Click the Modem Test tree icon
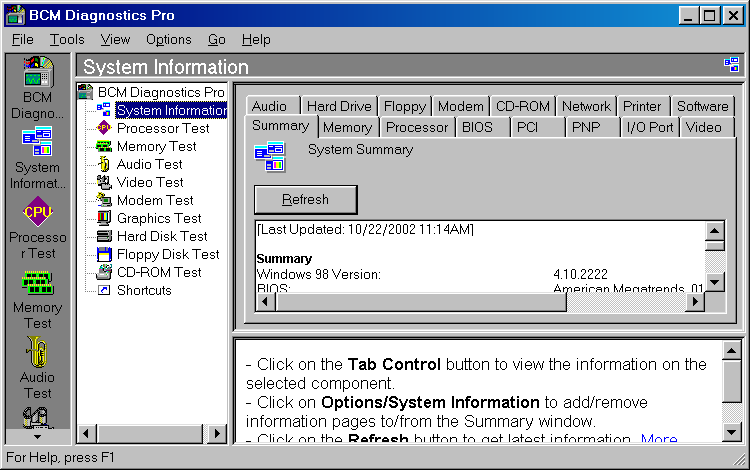 104,199
